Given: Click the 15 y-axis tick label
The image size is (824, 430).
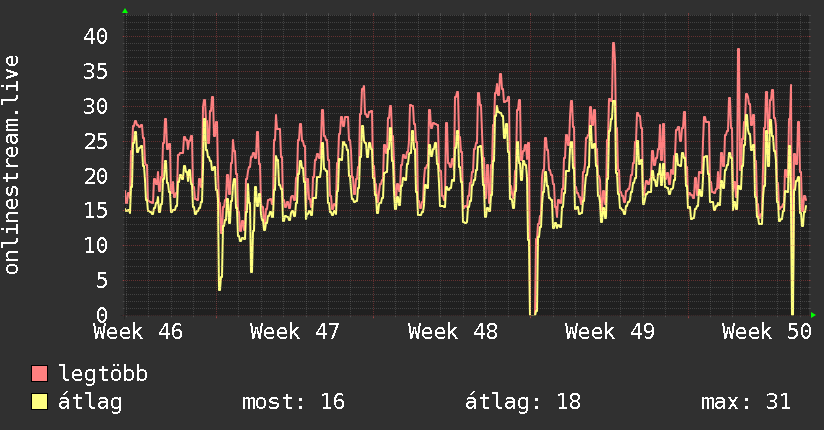Looking at the screenshot, I should (x=96, y=211).
